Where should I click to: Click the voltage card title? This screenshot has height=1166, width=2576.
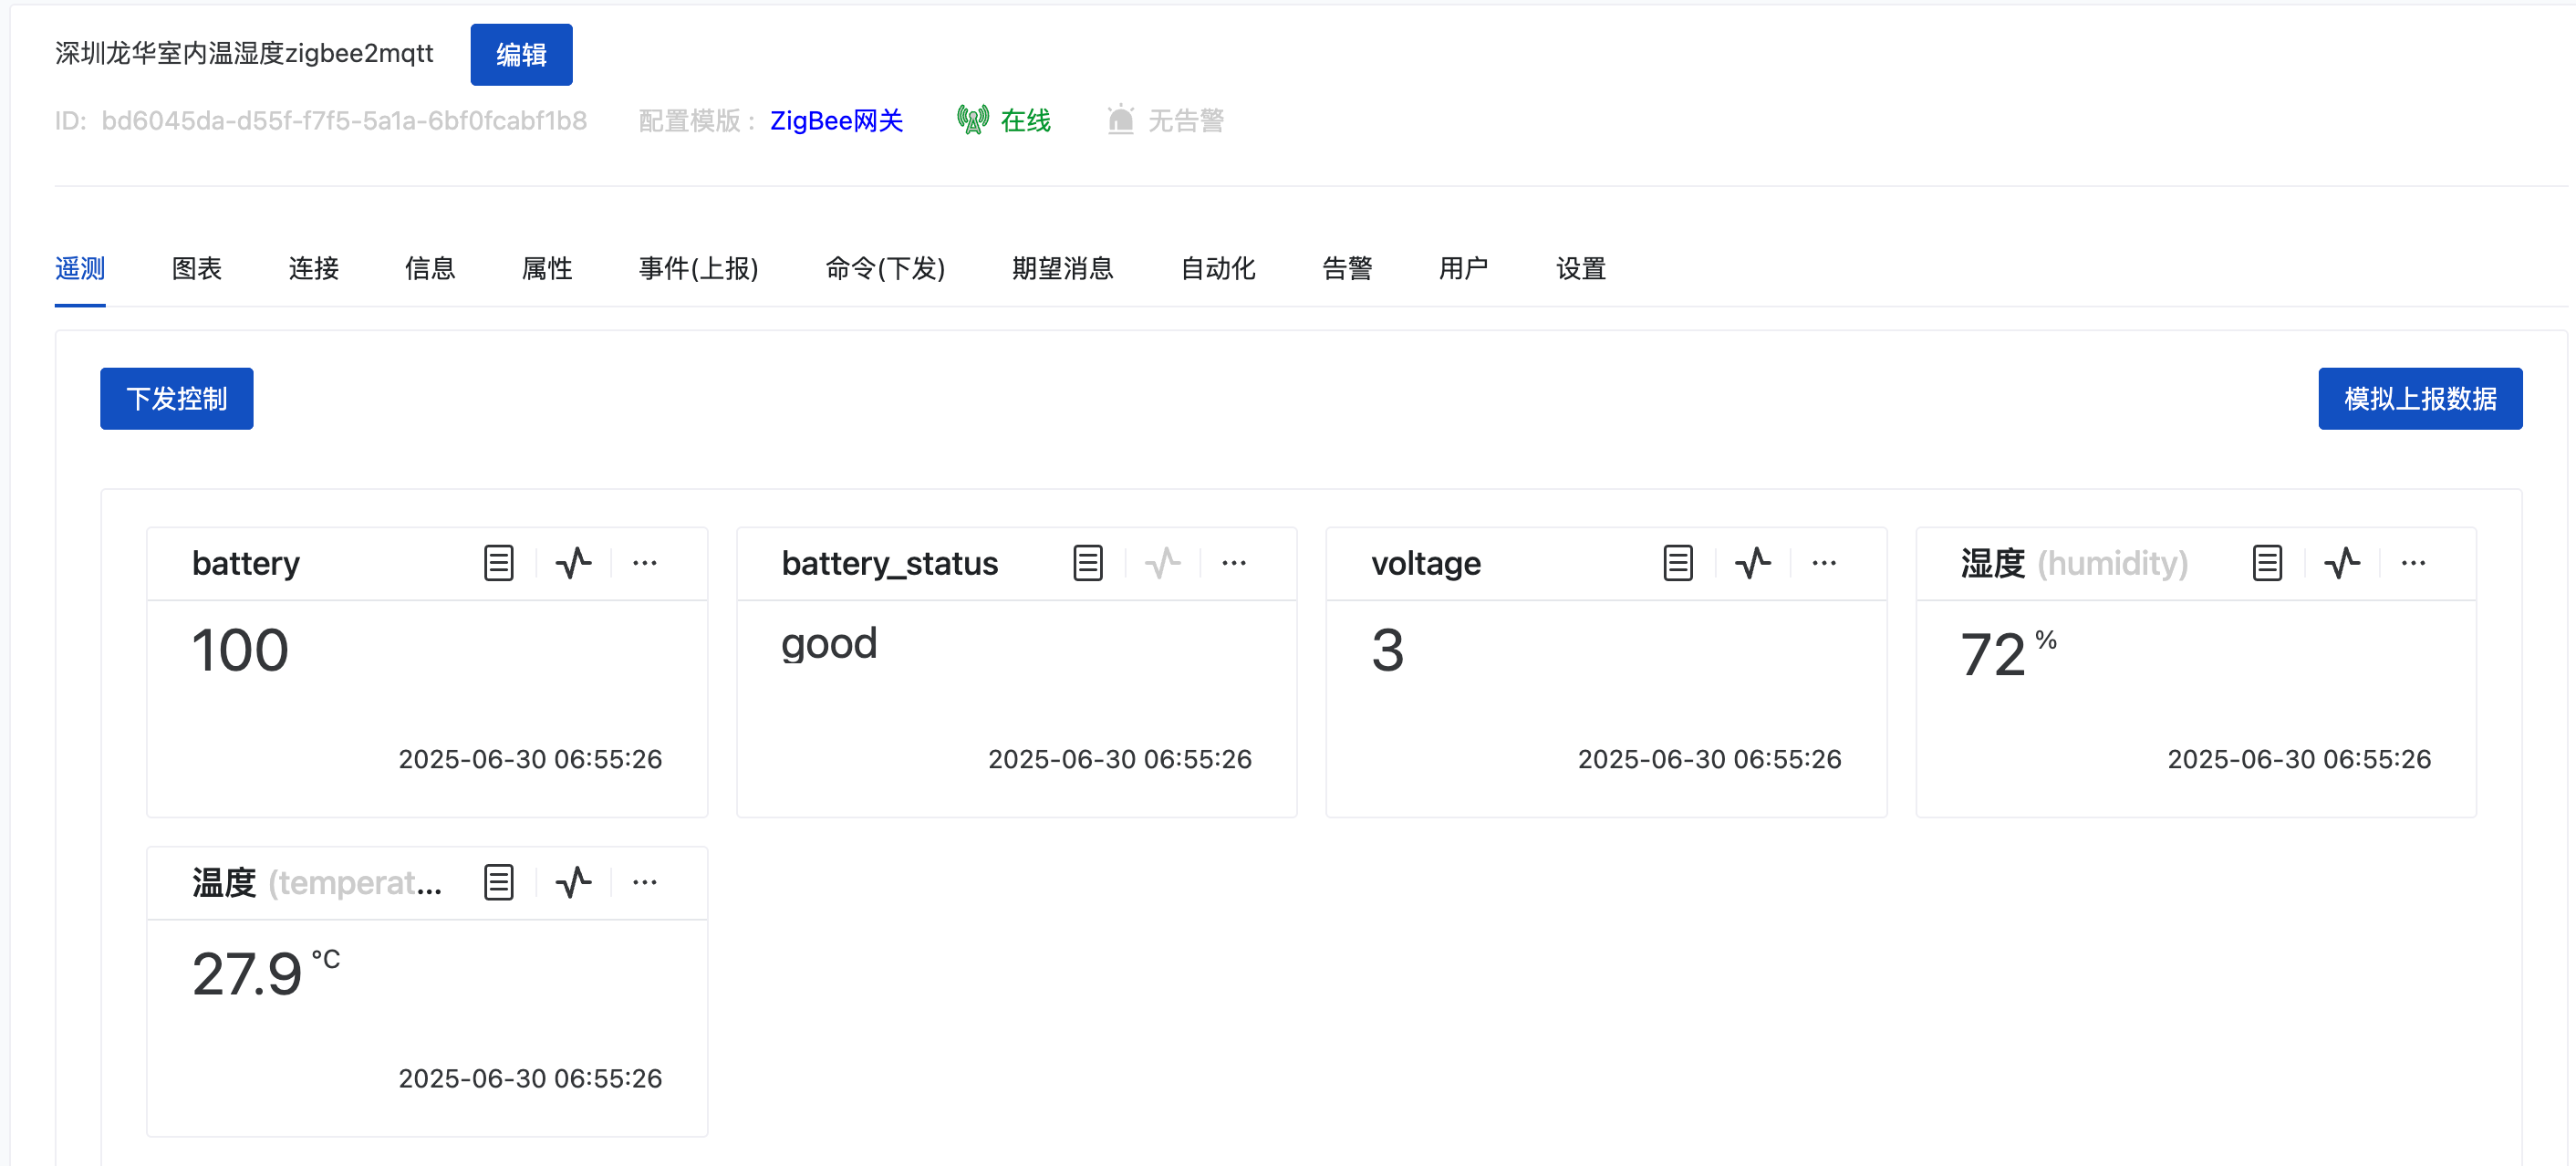1426,563
